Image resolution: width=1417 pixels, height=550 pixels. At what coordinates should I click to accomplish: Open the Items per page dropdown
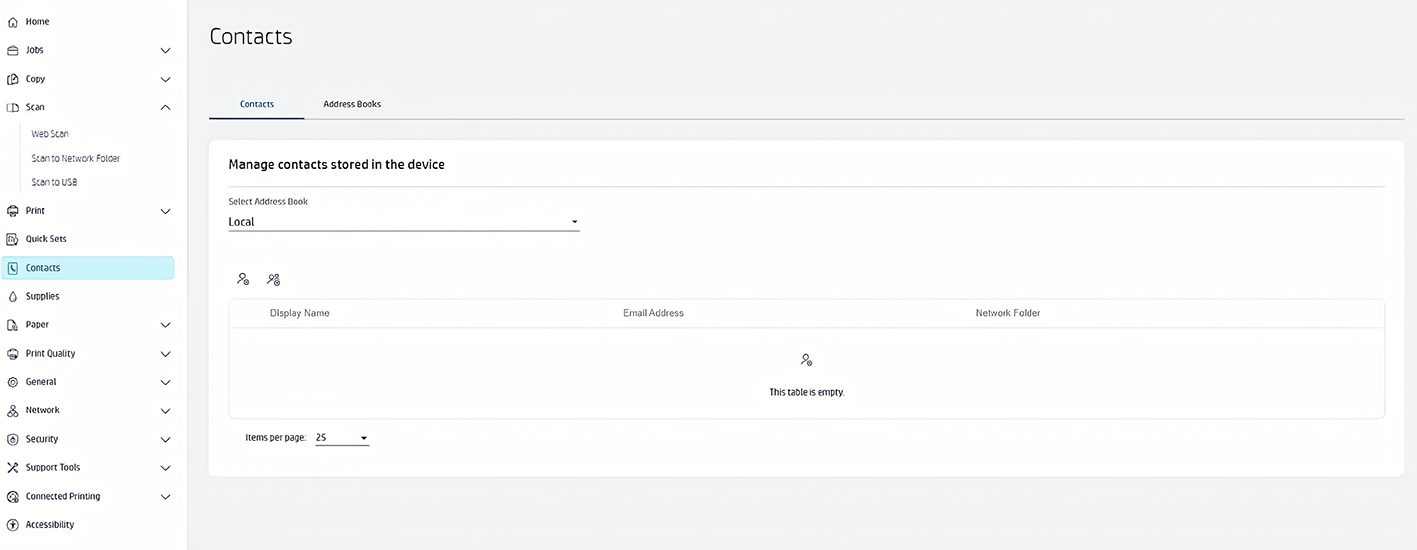[x=342, y=438]
